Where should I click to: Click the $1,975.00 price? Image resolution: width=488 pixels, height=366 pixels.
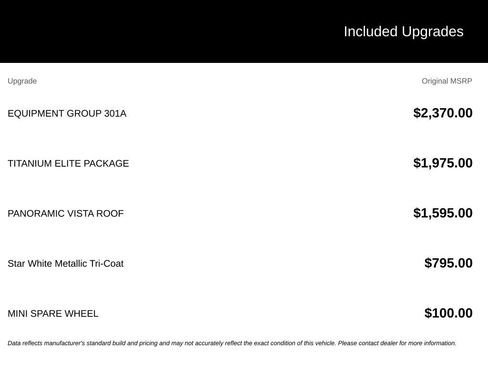coord(443,163)
